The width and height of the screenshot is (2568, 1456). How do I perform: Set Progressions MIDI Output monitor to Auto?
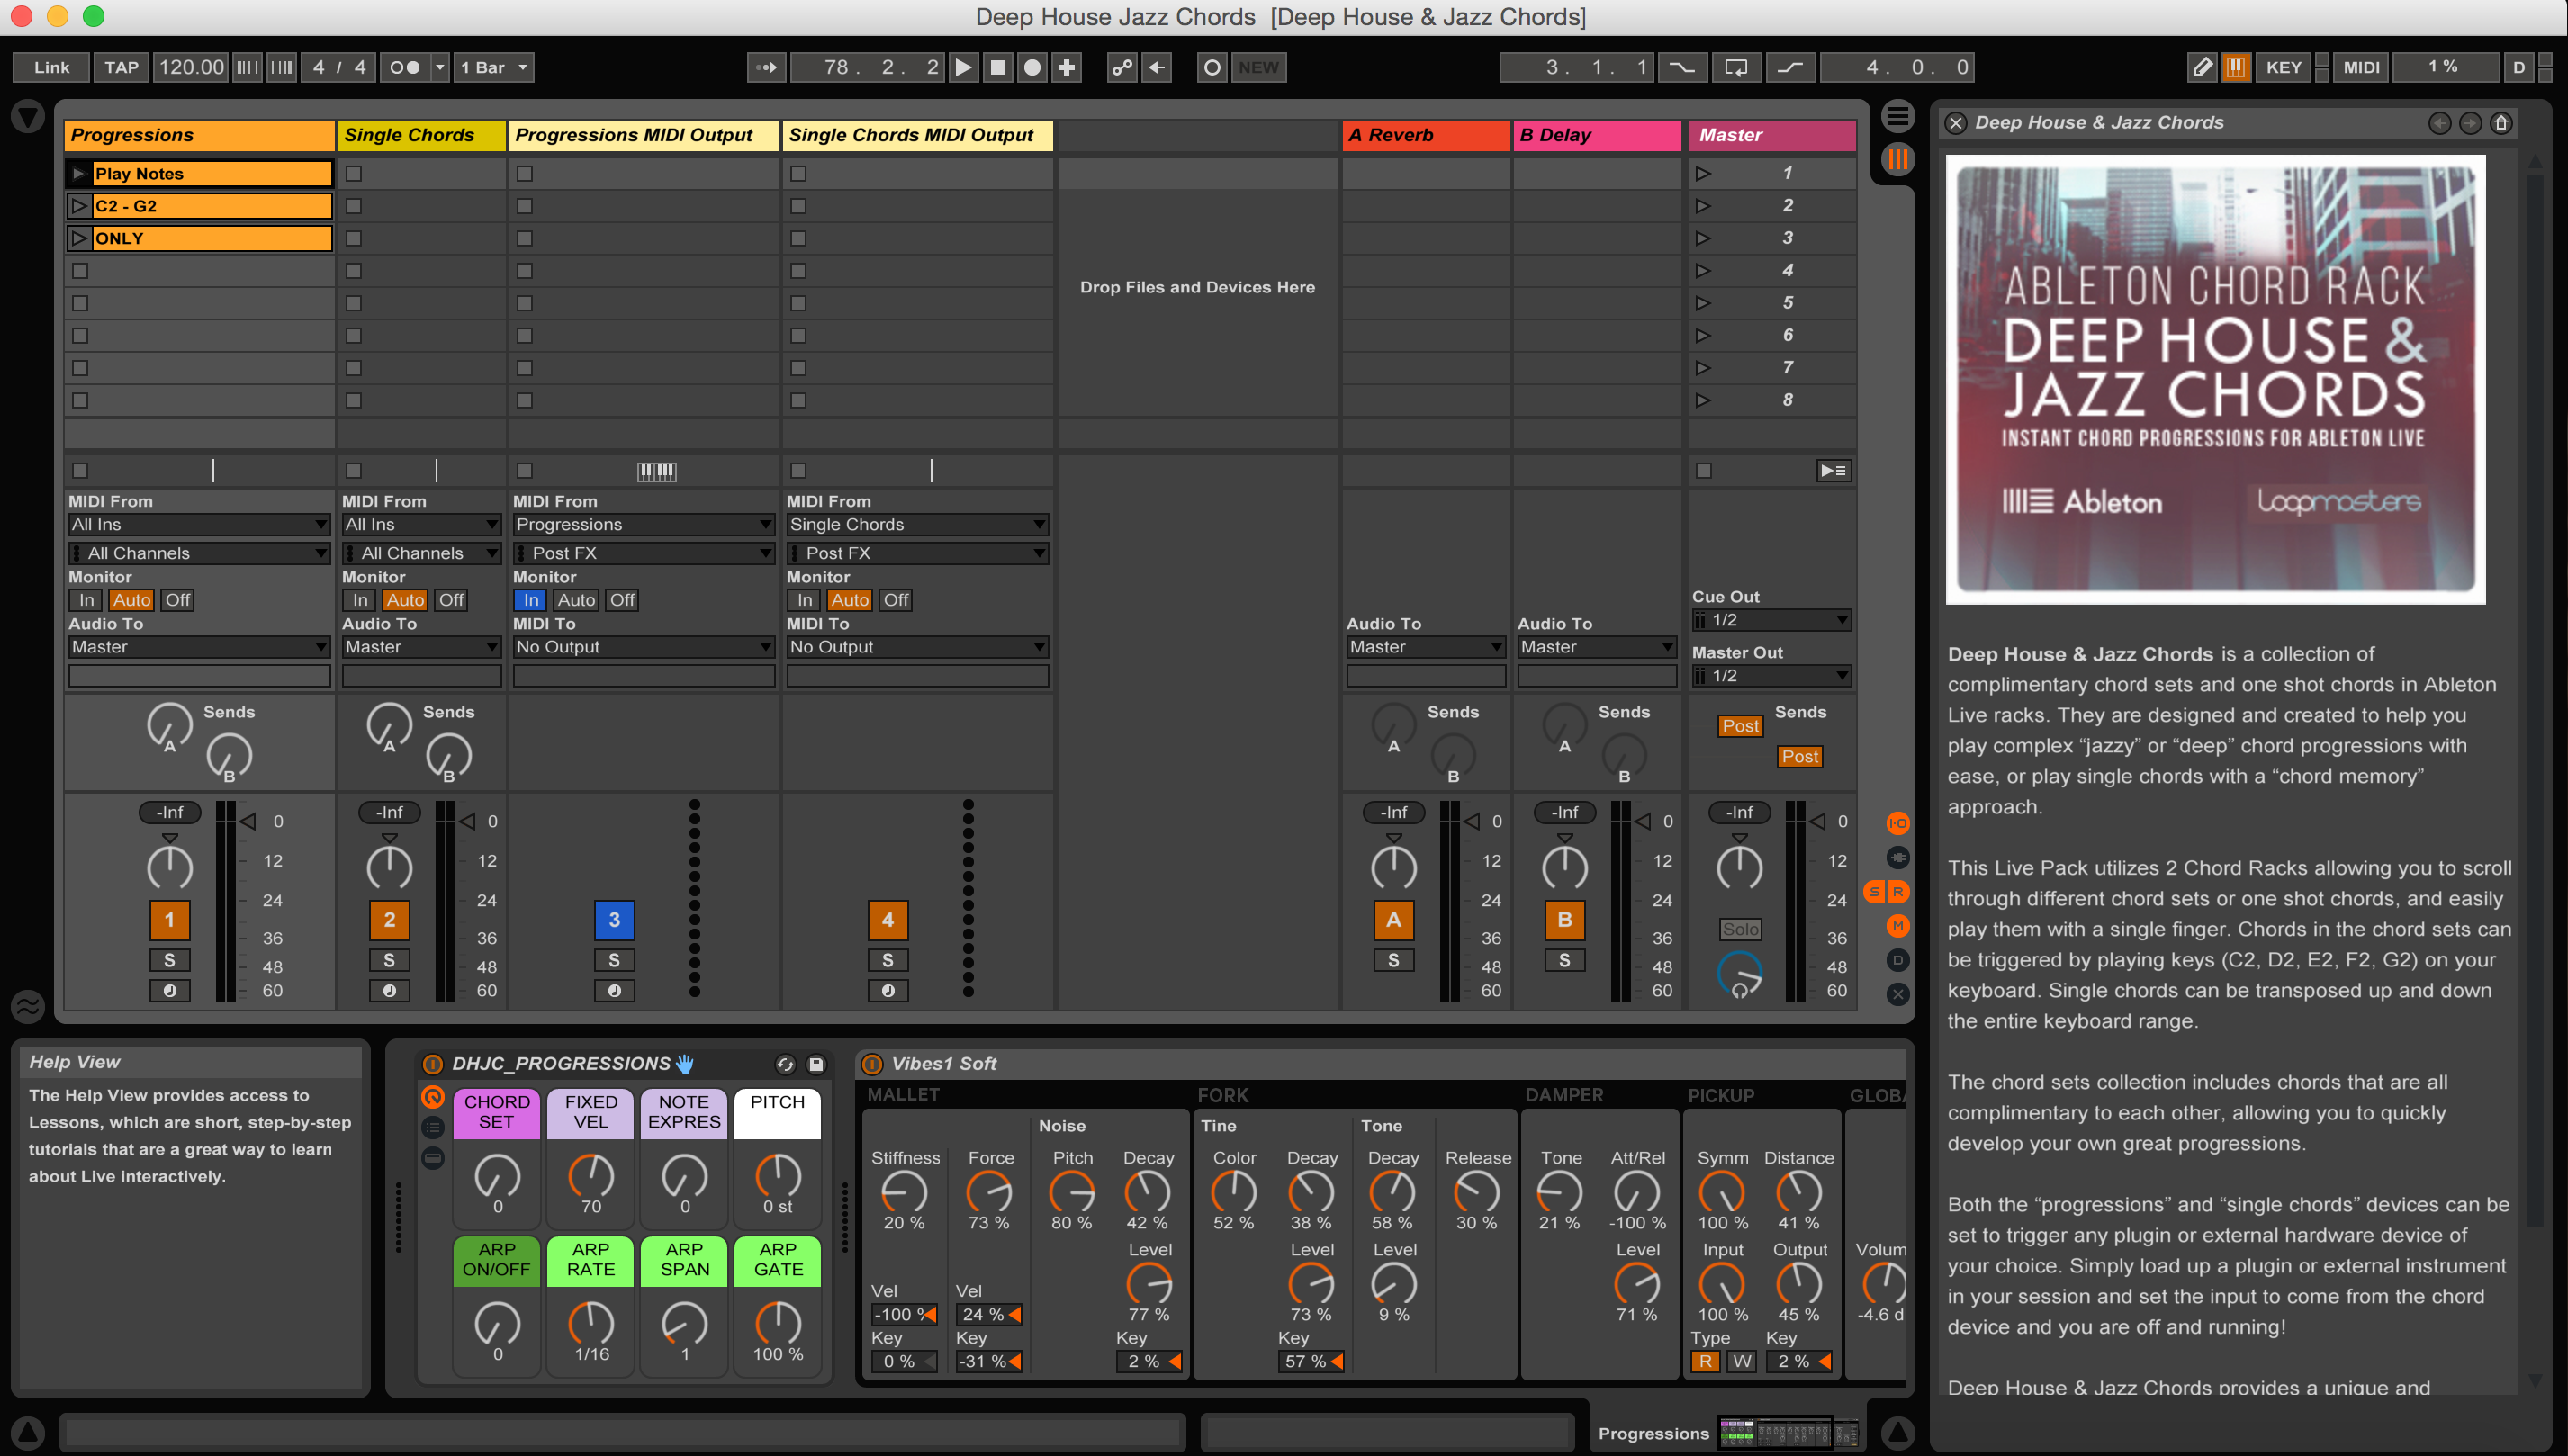[x=576, y=600]
